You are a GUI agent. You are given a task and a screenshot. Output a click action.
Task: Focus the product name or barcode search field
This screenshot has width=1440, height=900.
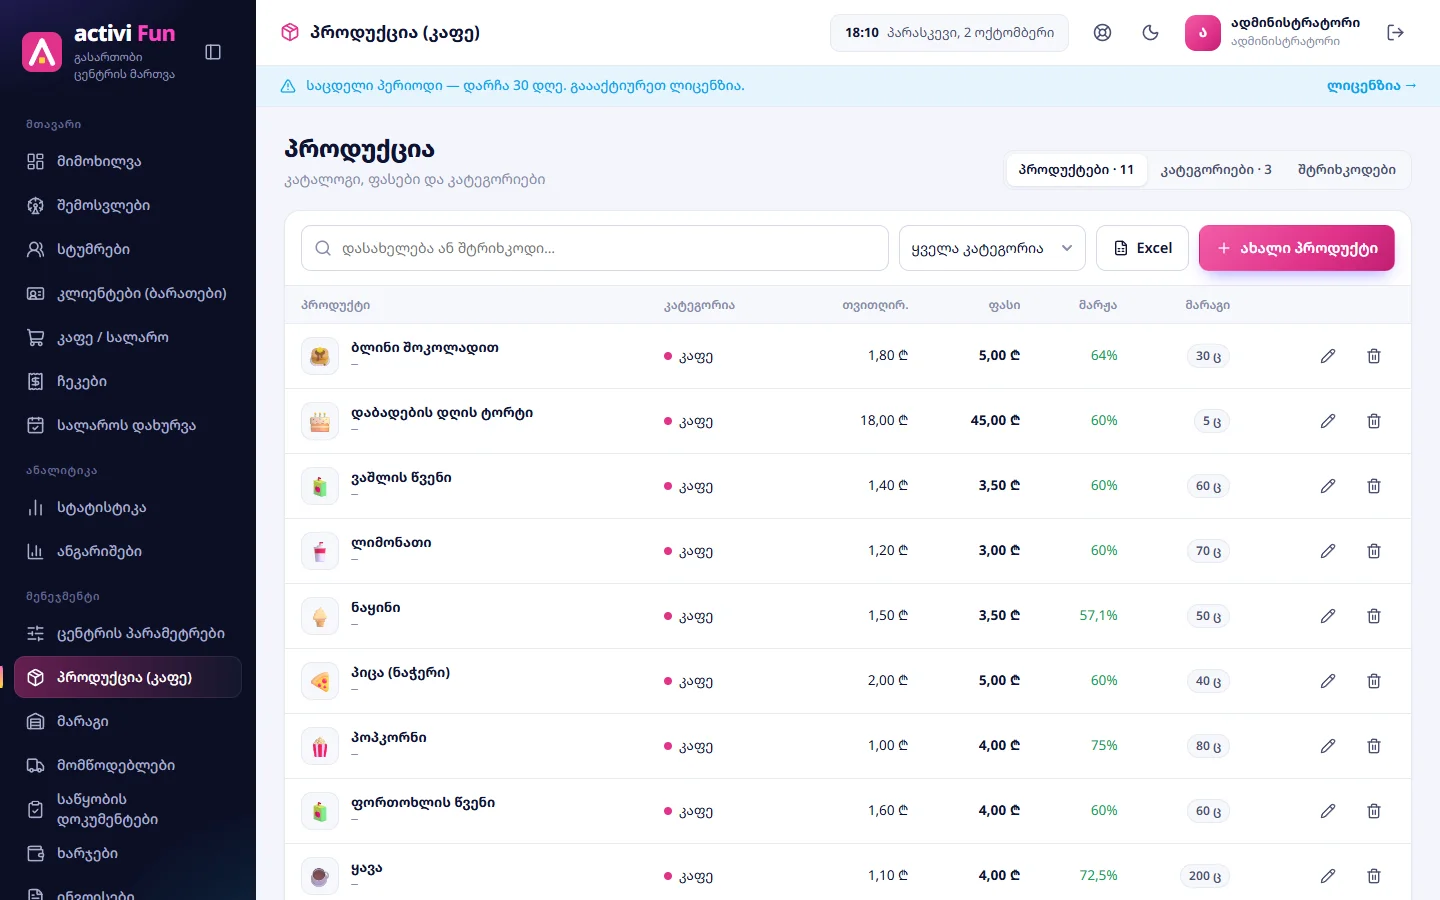pyautogui.click(x=594, y=248)
